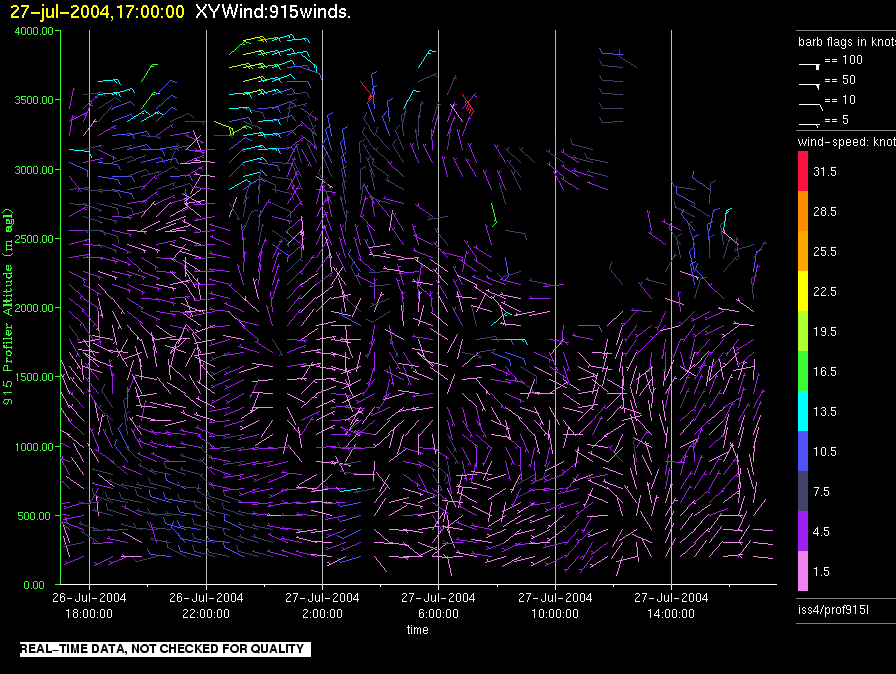The height and width of the screenshot is (674, 896).
Task: Click the 27-Jul-2004 2:00:00 time tick label
Action: coord(322,605)
